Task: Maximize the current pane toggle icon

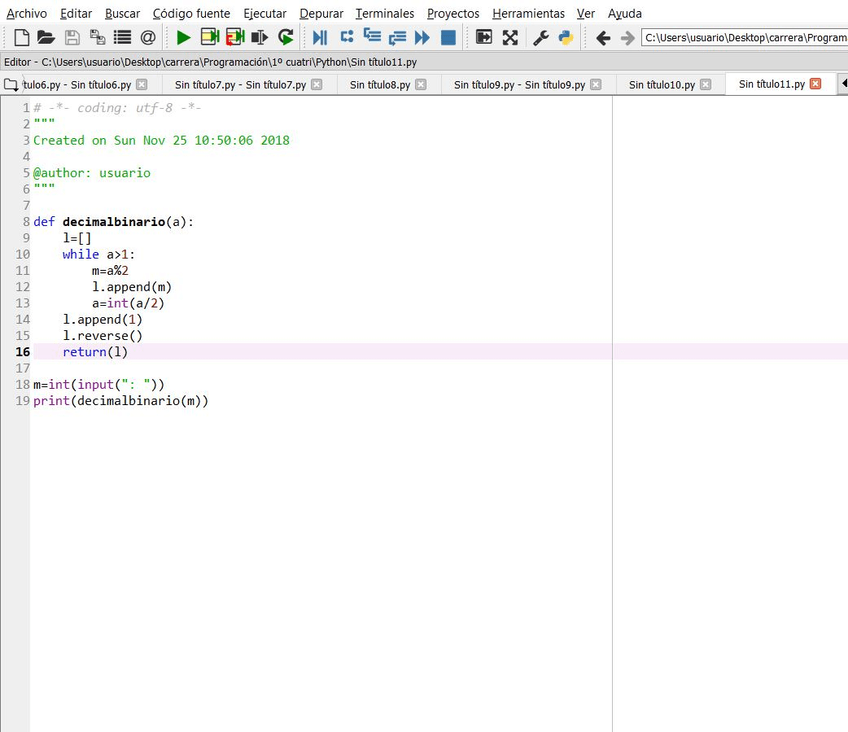Action: pyautogui.click(x=484, y=38)
